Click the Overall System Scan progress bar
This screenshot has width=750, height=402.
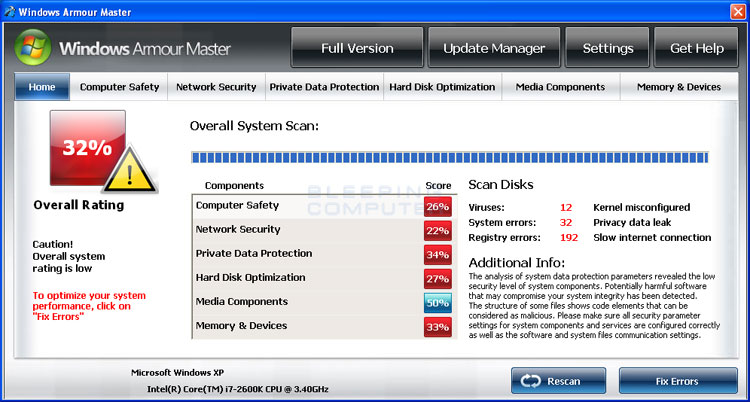tap(450, 157)
